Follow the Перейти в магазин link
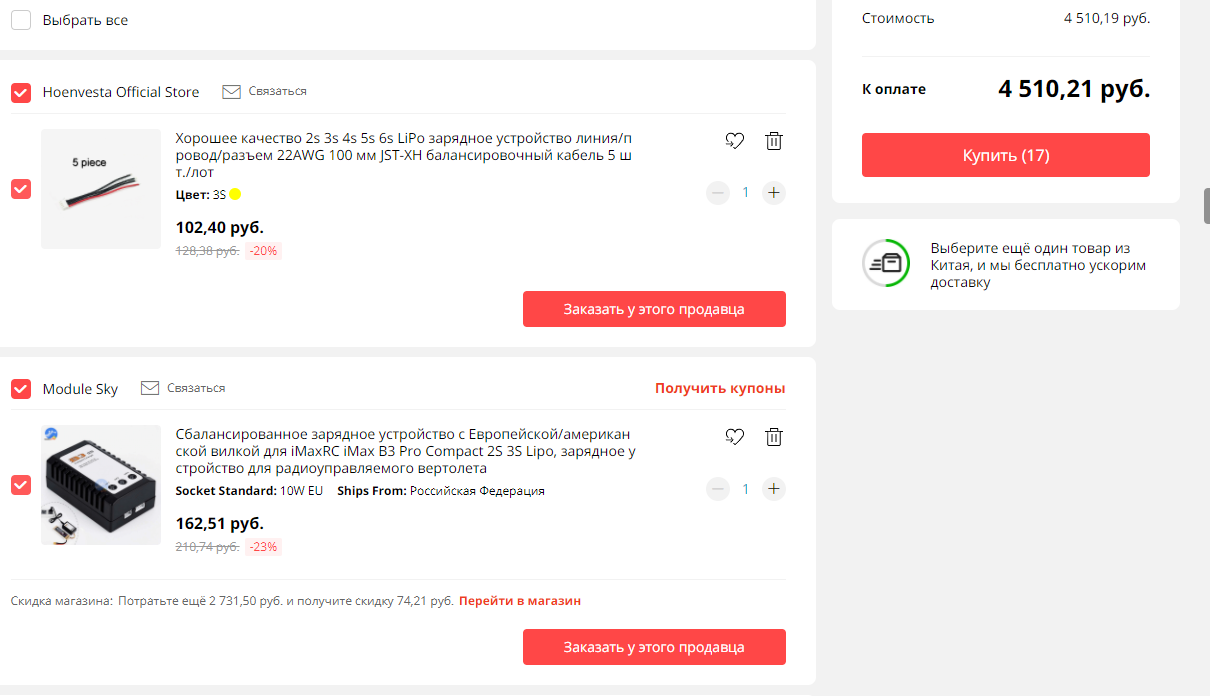 point(520,601)
